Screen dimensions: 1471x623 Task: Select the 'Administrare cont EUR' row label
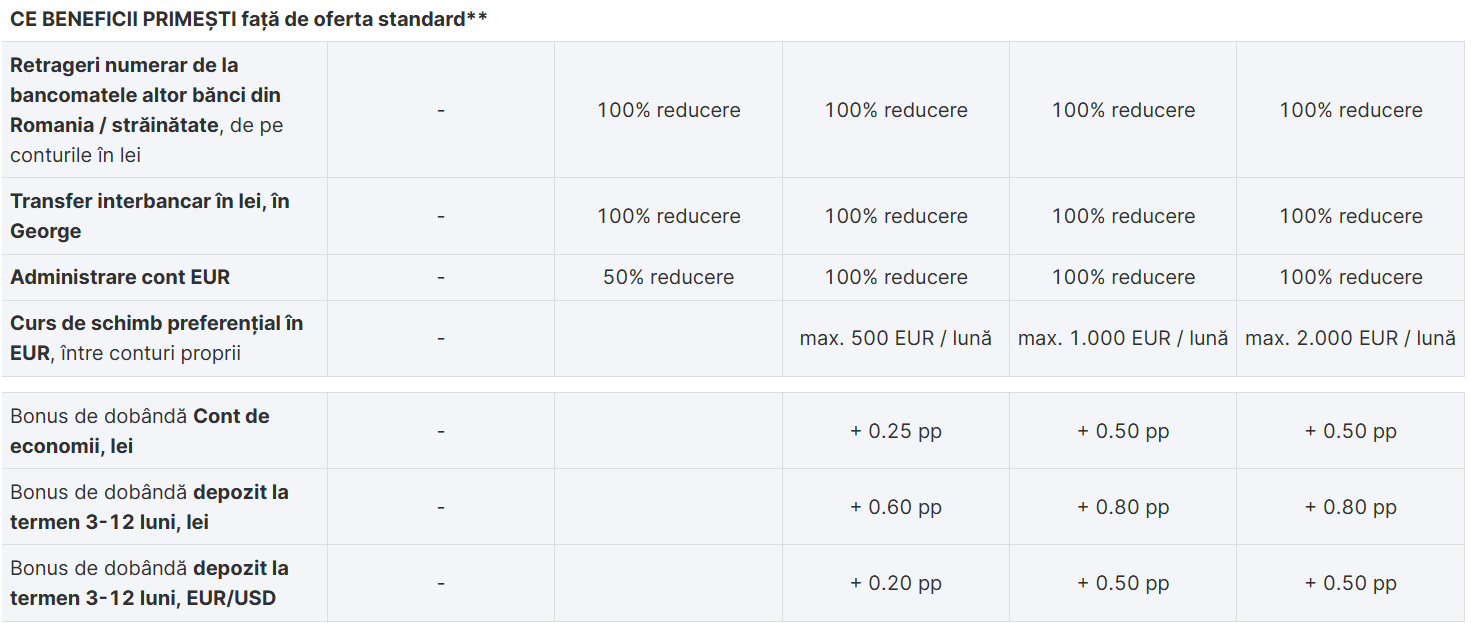(x=120, y=277)
